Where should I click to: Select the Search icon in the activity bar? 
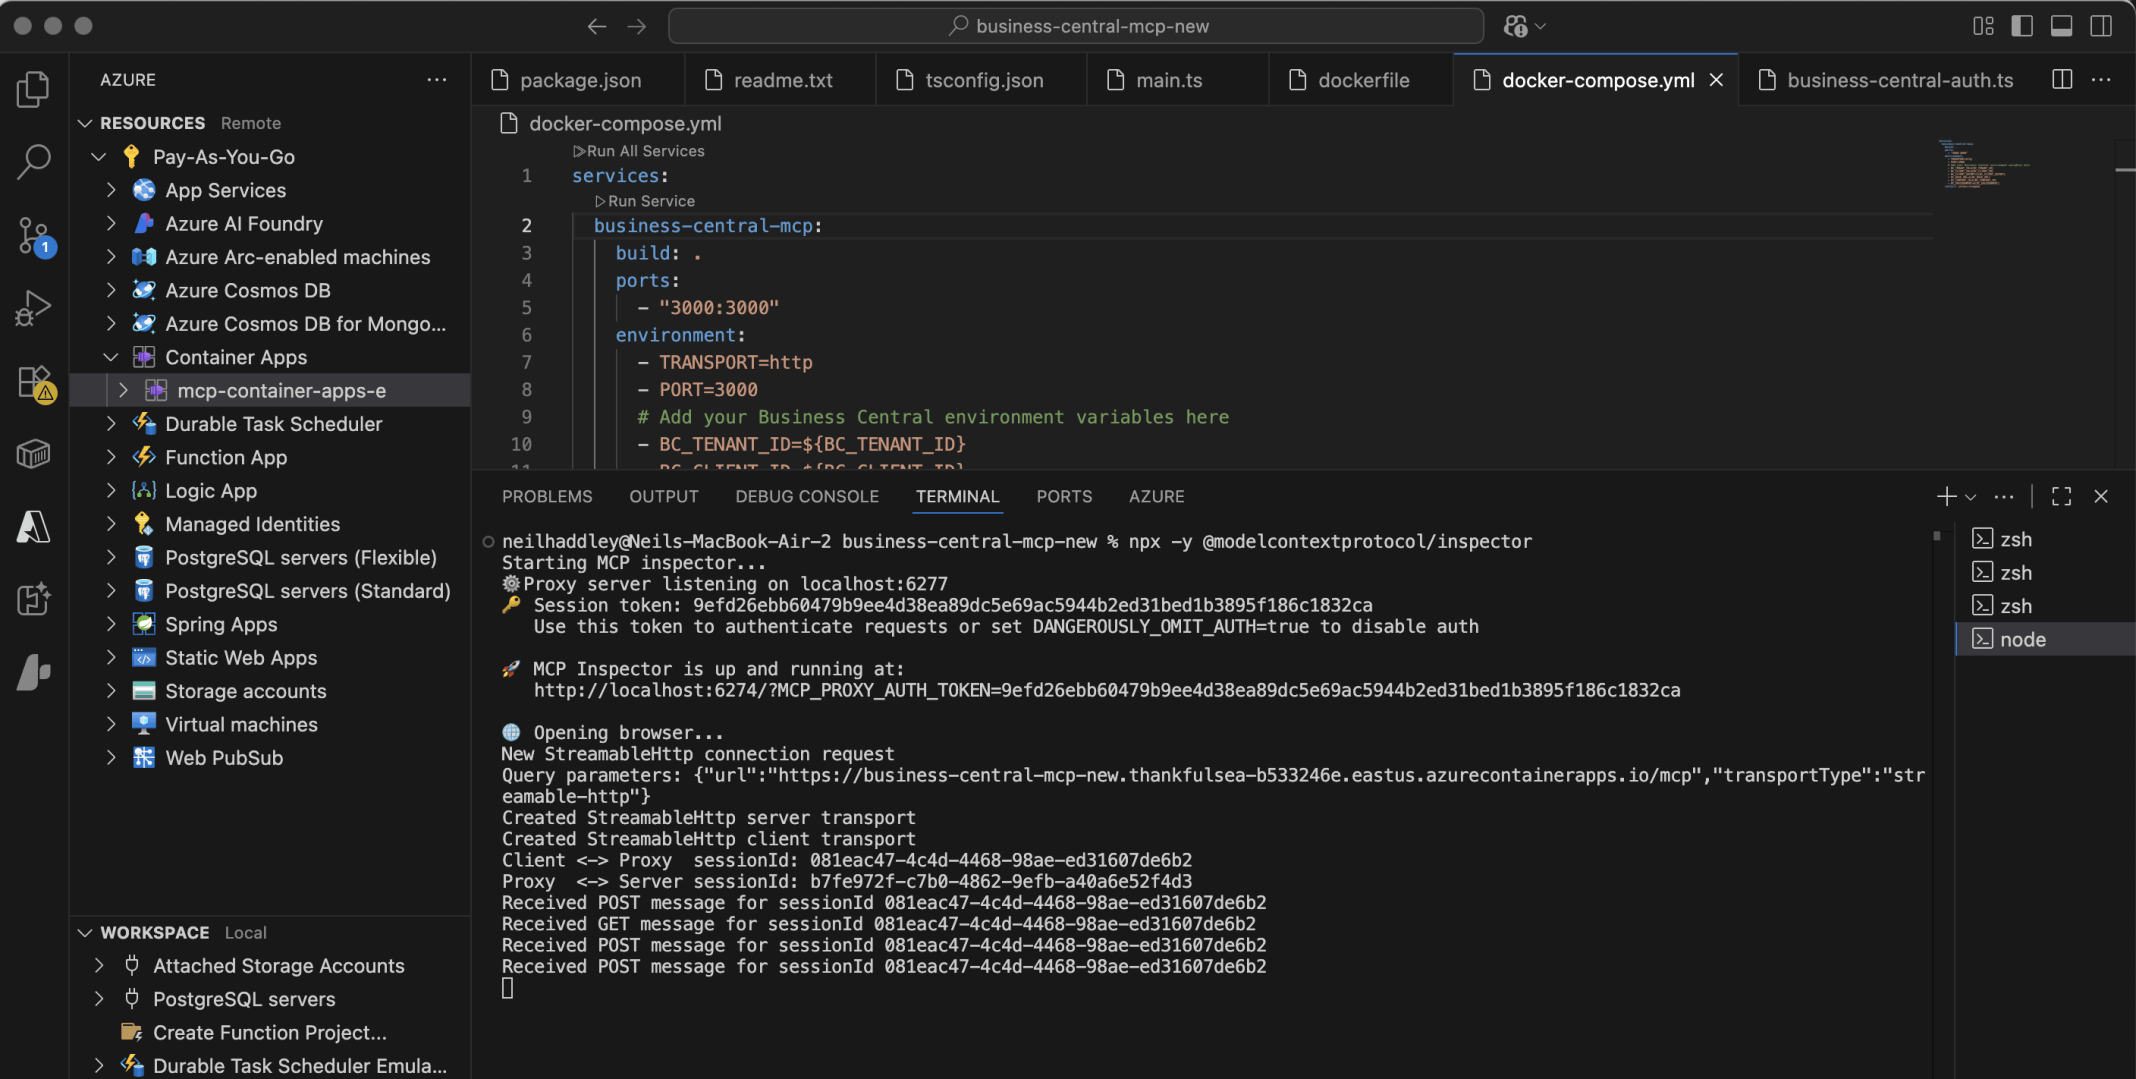click(33, 159)
